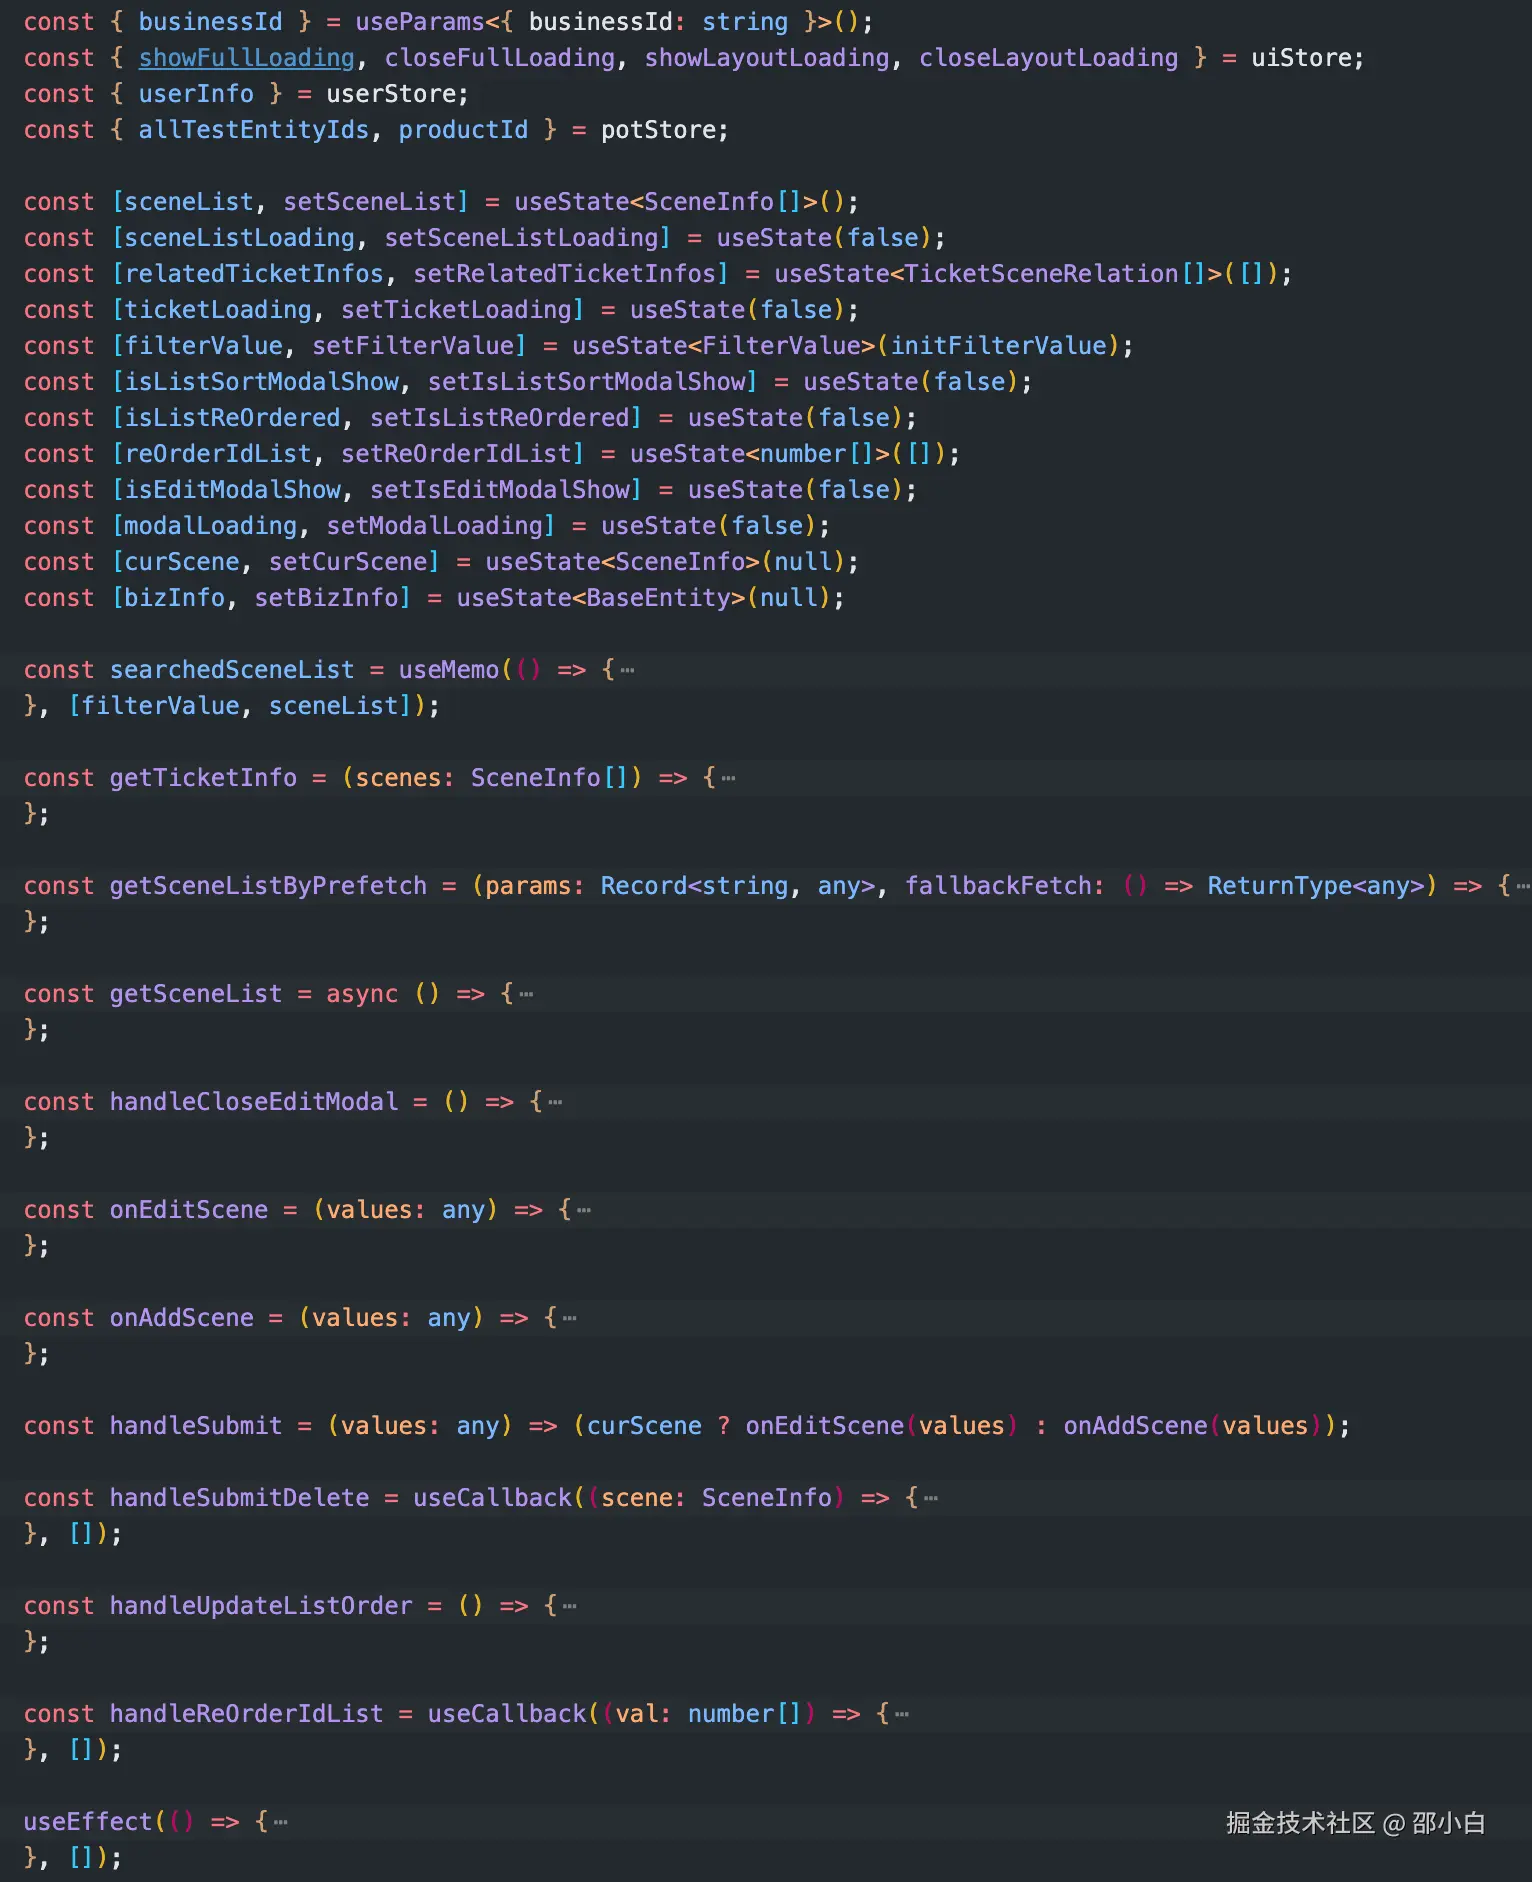Screen dimensions: 1532x1882
Task: Click the scenes parameter of getTicketInfo
Action: pyautogui.click(x=398, y=778)
